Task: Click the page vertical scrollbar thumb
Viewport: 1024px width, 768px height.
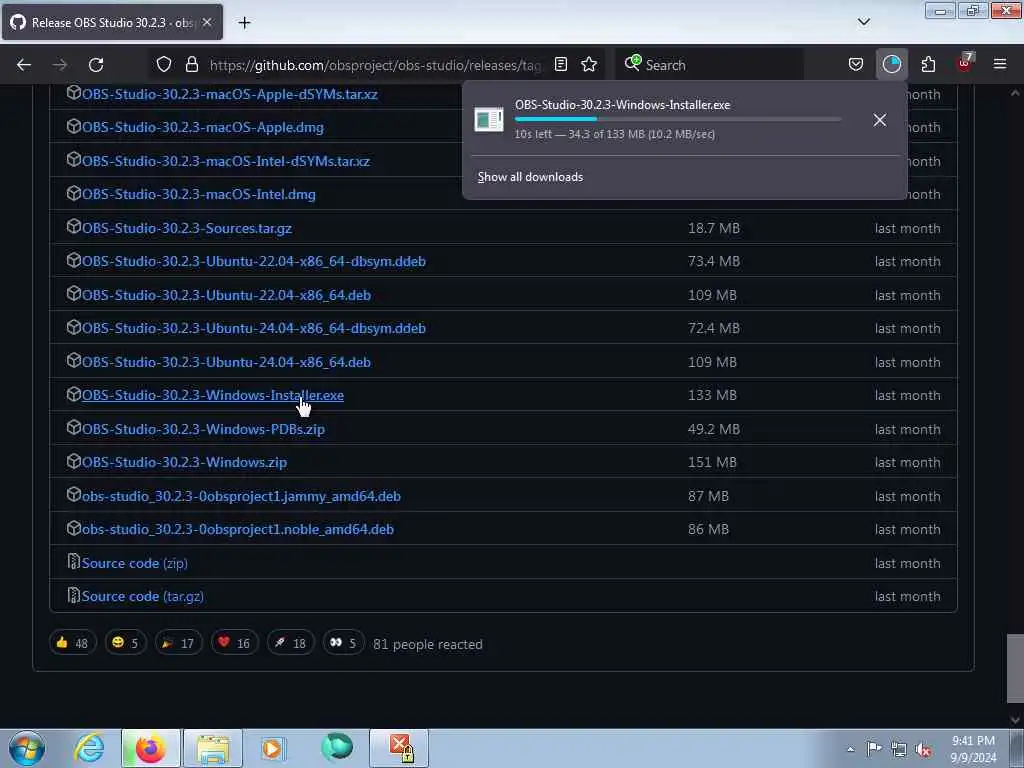Action: click(x=1015, y=668)
